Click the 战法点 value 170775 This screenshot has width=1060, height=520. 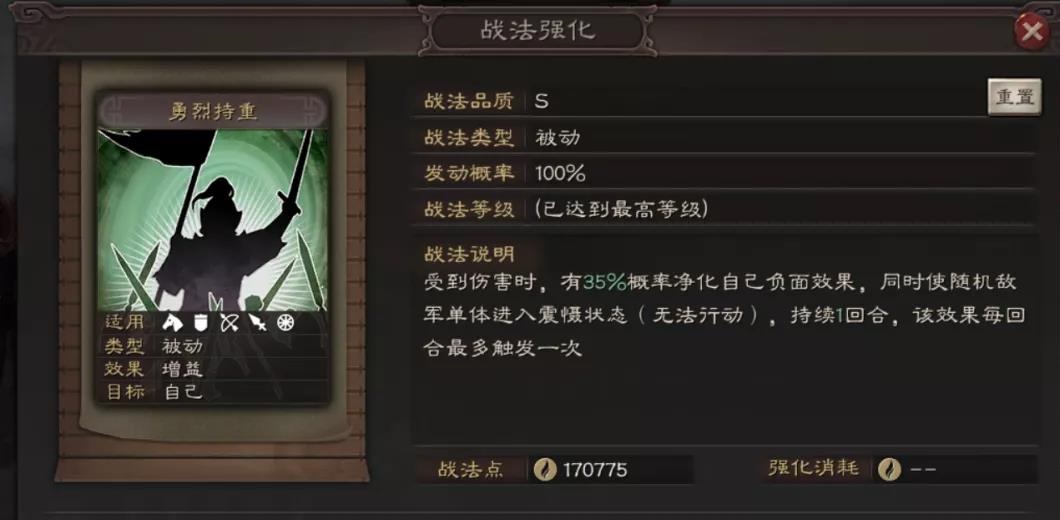[595, 470]
